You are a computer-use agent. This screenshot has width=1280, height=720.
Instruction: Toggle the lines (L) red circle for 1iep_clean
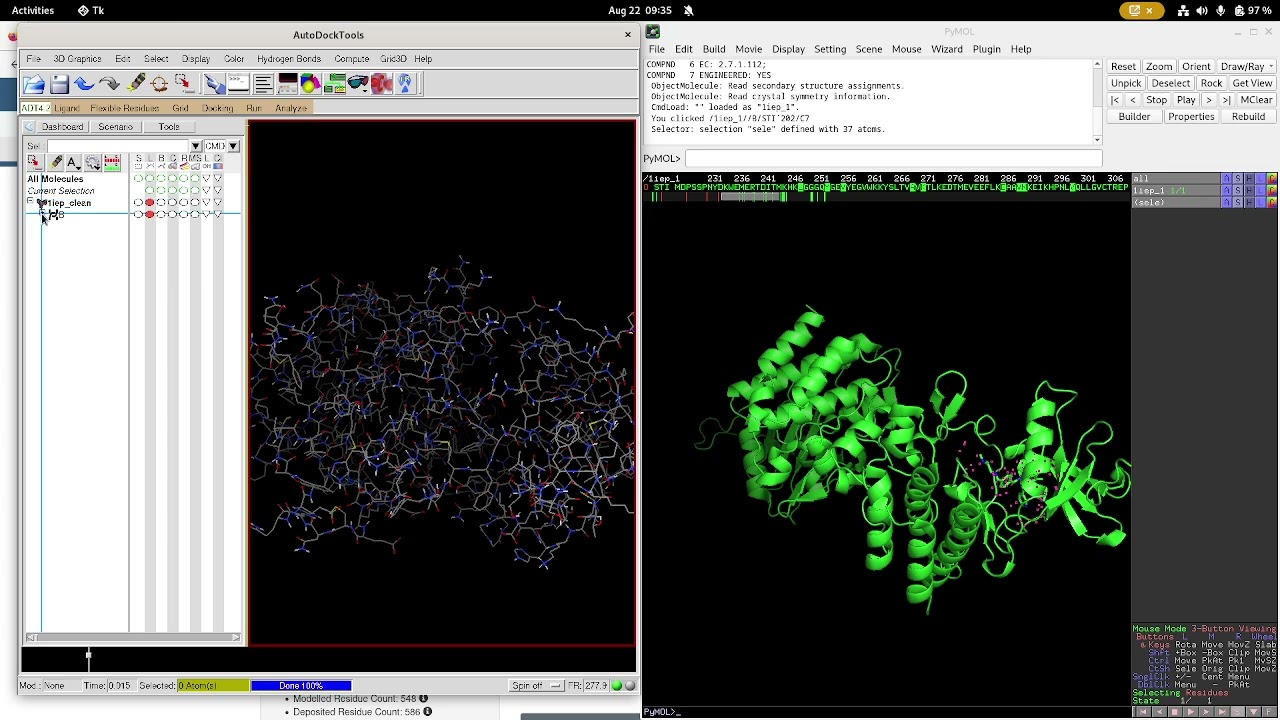(150, 202)
